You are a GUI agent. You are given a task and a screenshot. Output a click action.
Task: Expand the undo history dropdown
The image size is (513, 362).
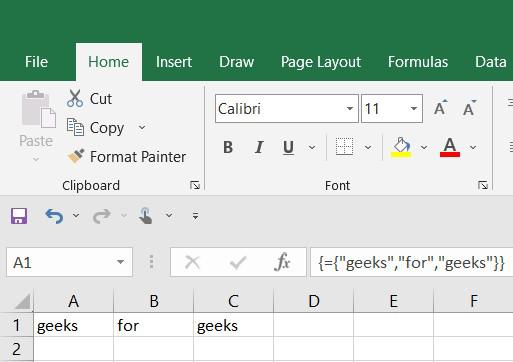click(x=76, y=216)
